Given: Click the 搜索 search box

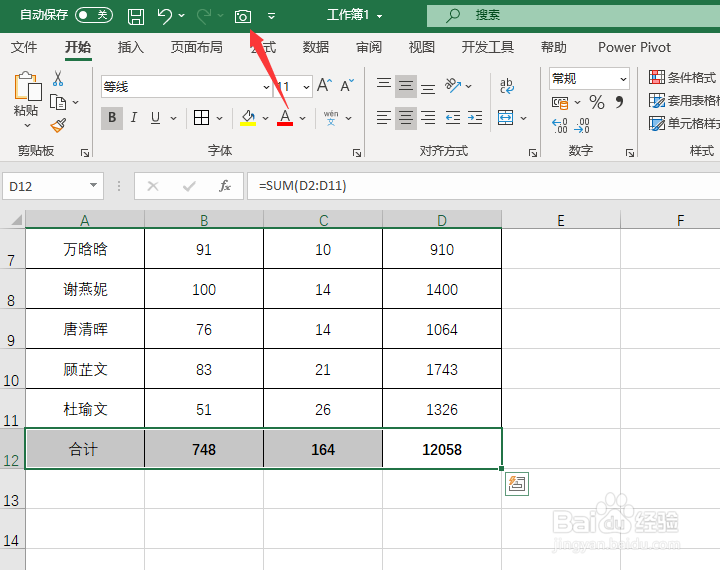Looking at the screenshot, I should tap(573, 16).
